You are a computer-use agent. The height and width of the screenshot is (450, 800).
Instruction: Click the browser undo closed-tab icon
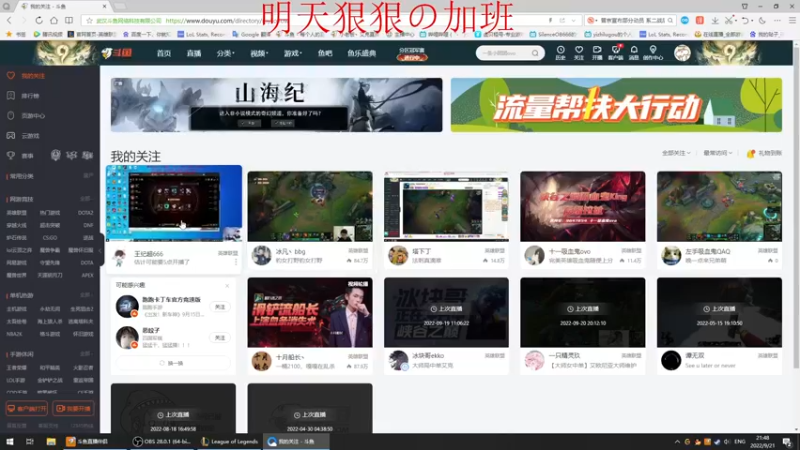tap(746, 20)
